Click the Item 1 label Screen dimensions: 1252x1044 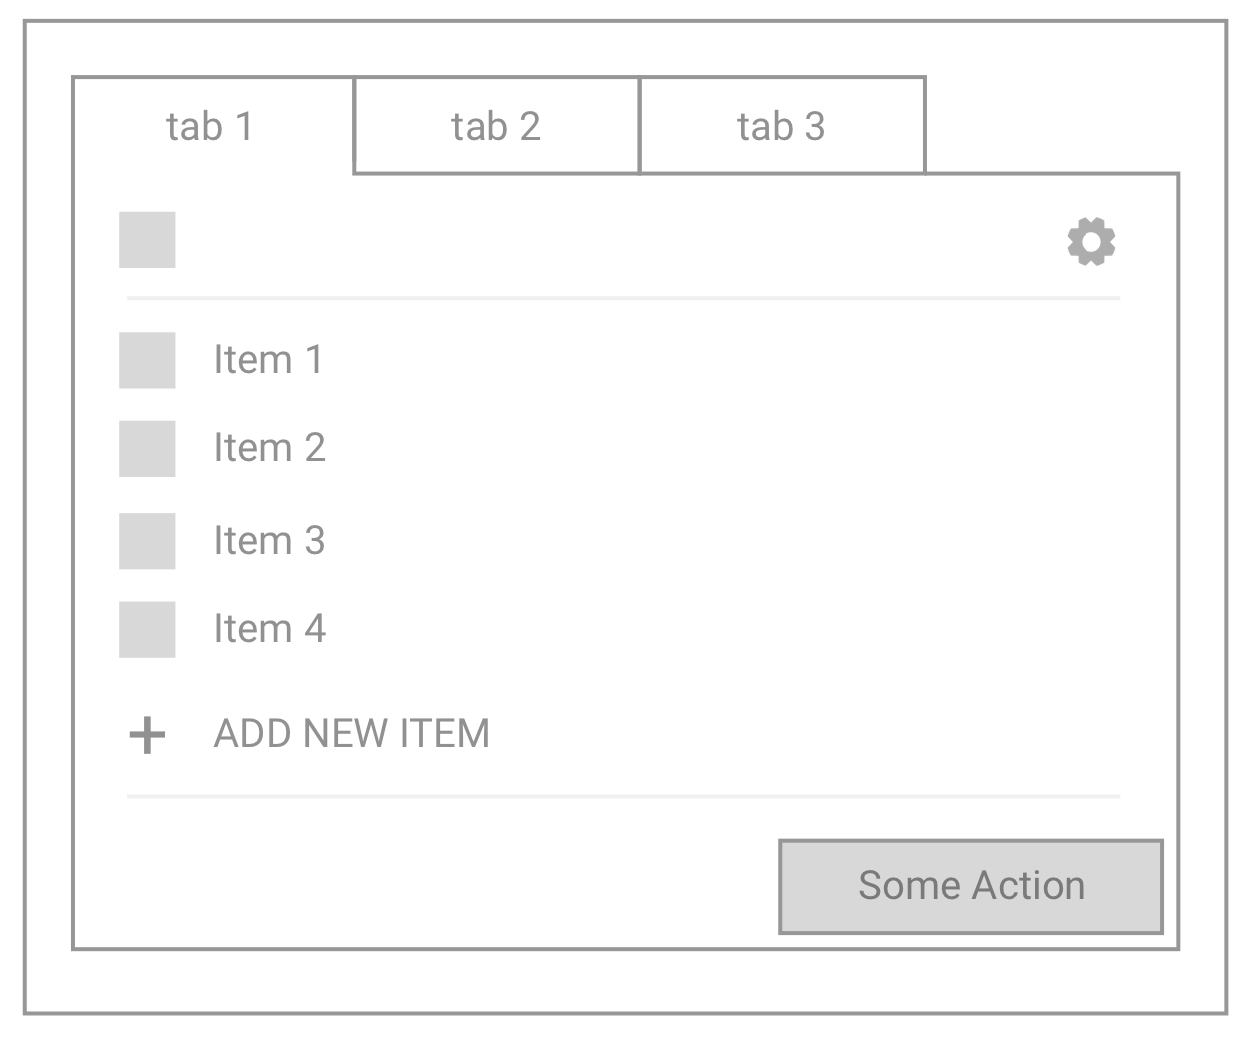pyautogui.click(x=268, y=360)
